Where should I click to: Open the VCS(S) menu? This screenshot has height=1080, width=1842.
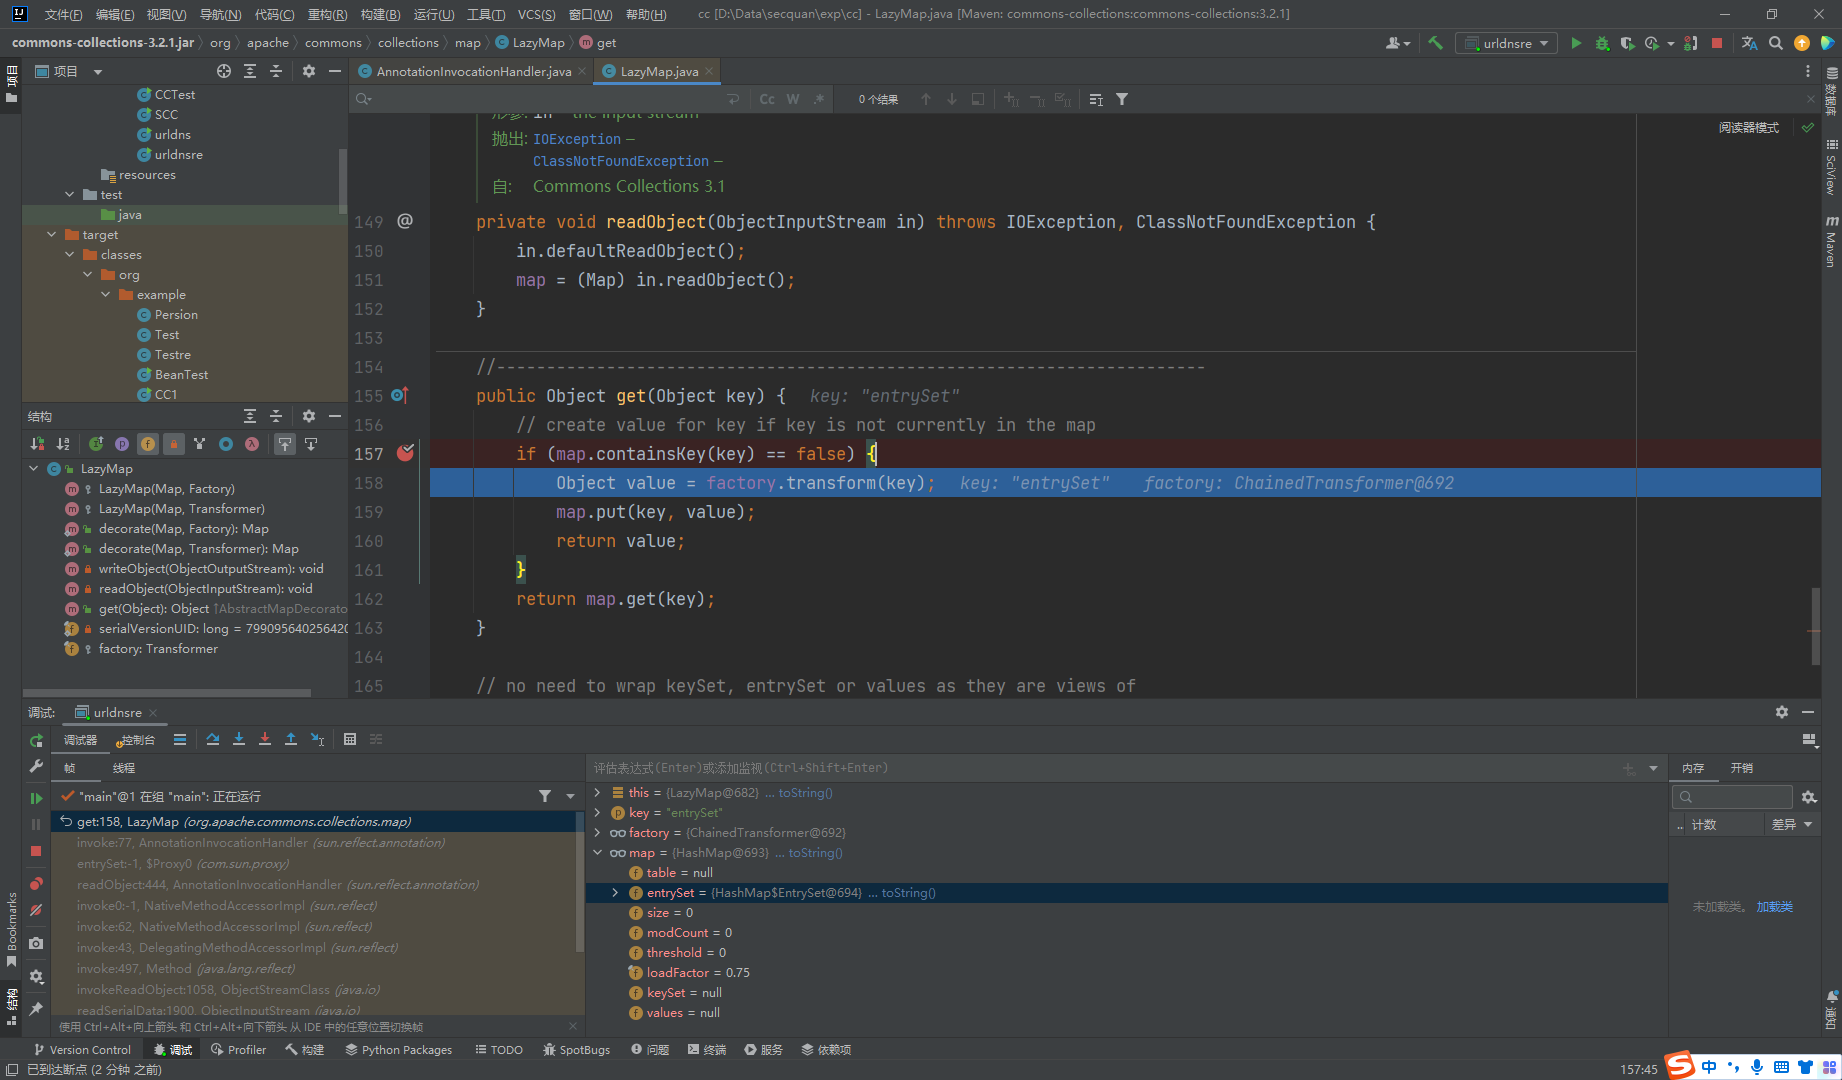536,14
